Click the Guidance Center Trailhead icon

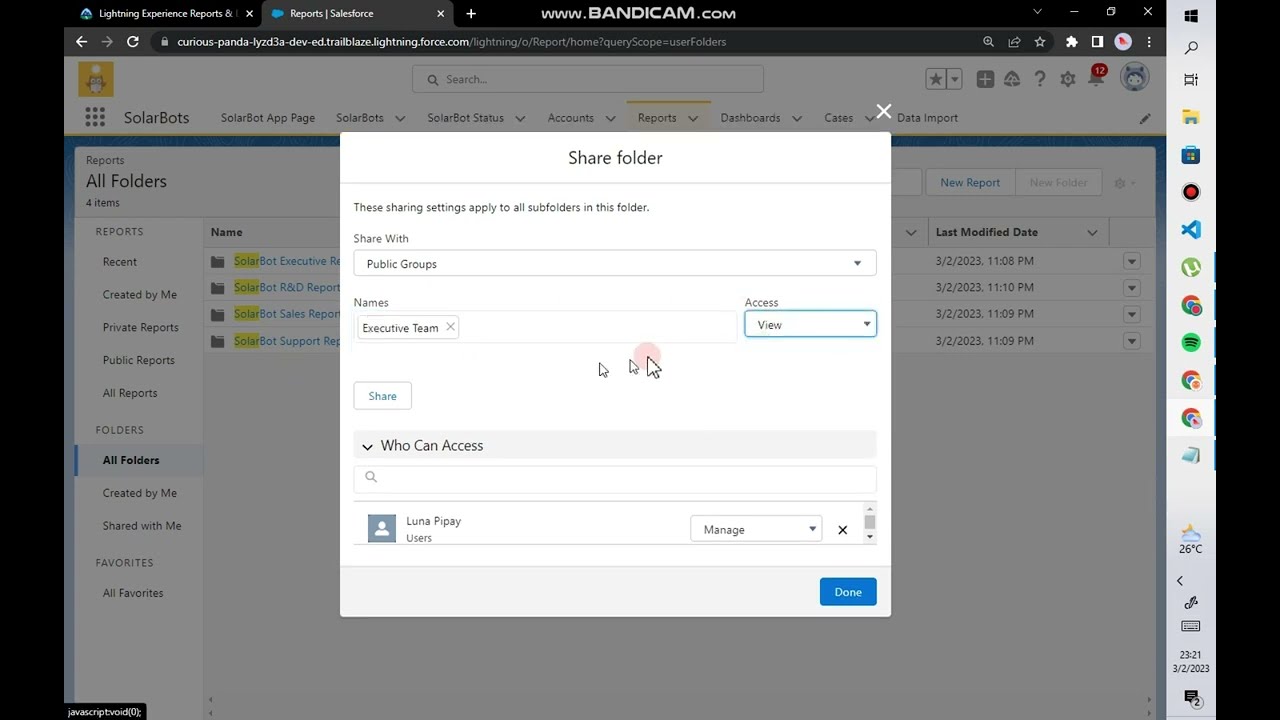(1012, 79)
